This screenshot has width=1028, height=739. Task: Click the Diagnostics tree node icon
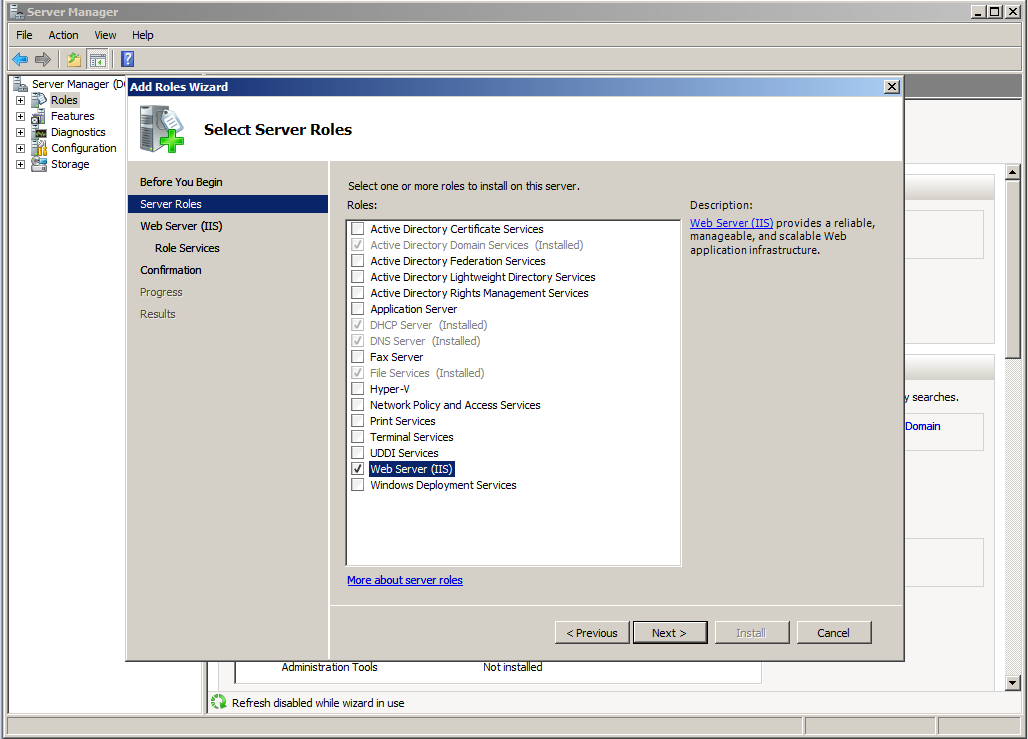click(39, 132)
